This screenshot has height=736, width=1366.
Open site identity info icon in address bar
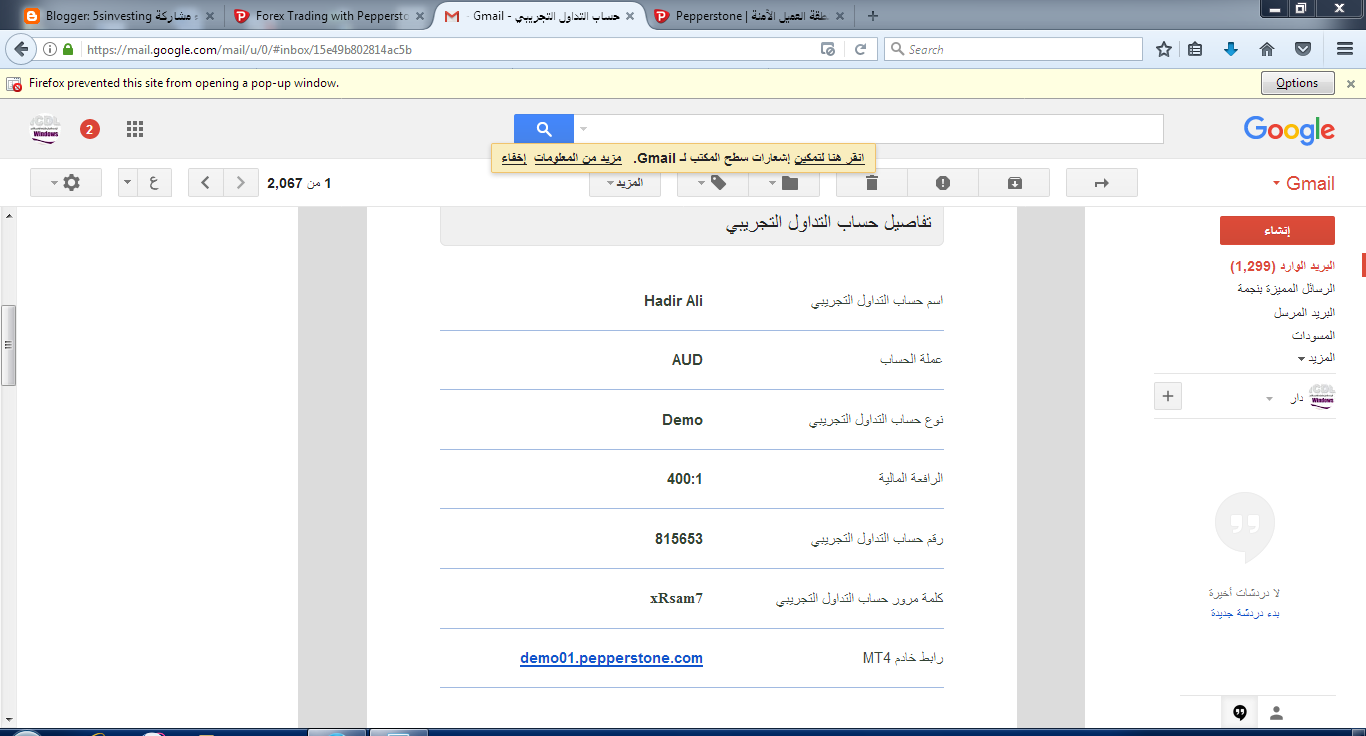pos(50,49)
